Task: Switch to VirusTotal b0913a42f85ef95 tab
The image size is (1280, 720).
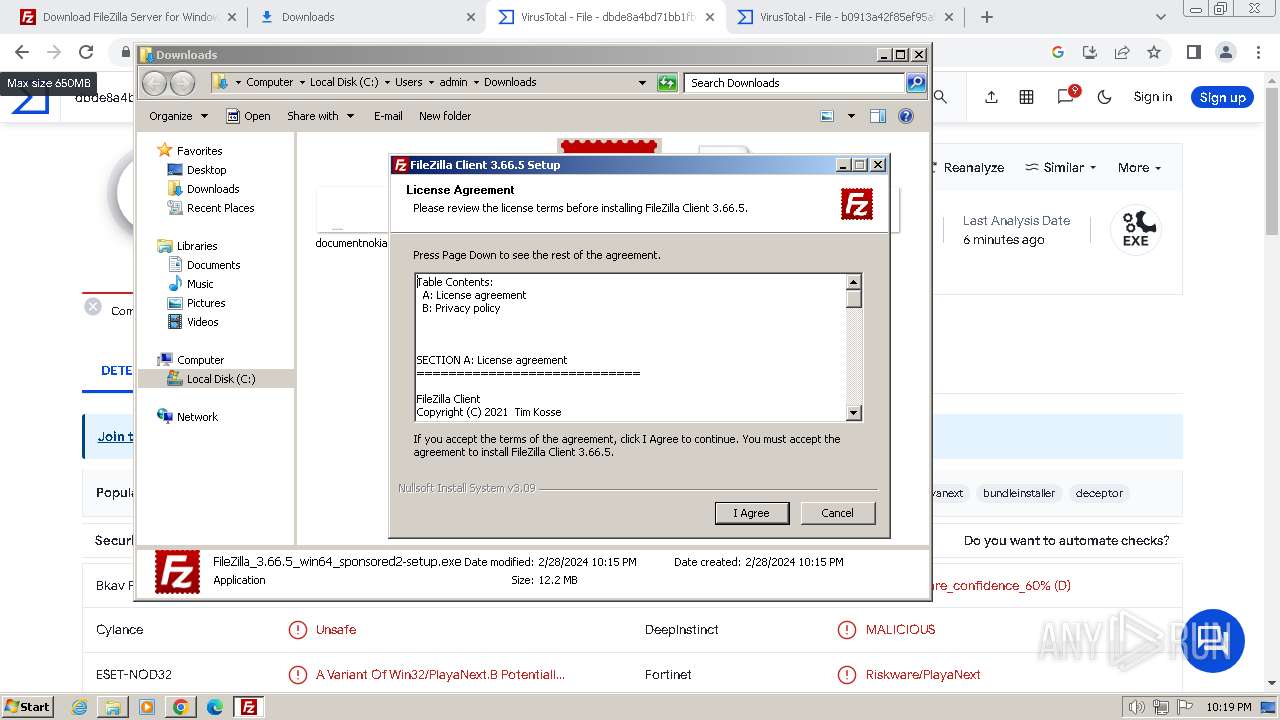Action: [846, 17]
